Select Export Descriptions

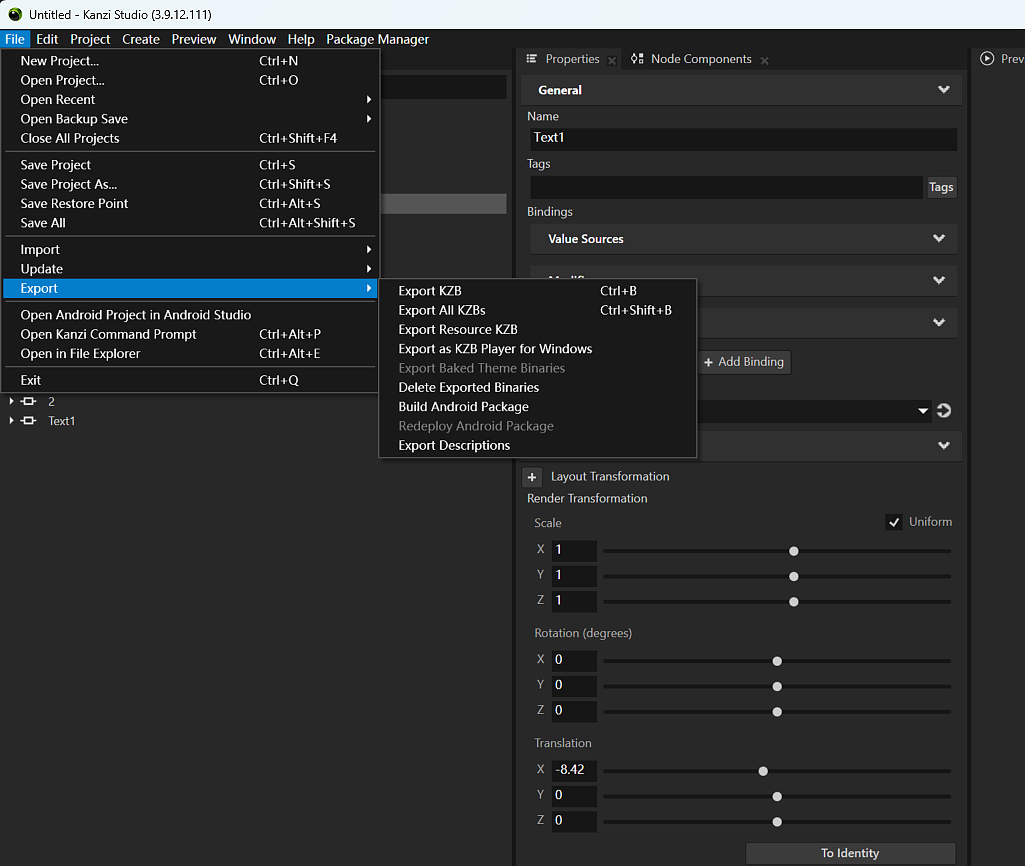click(x=537, y=445)
